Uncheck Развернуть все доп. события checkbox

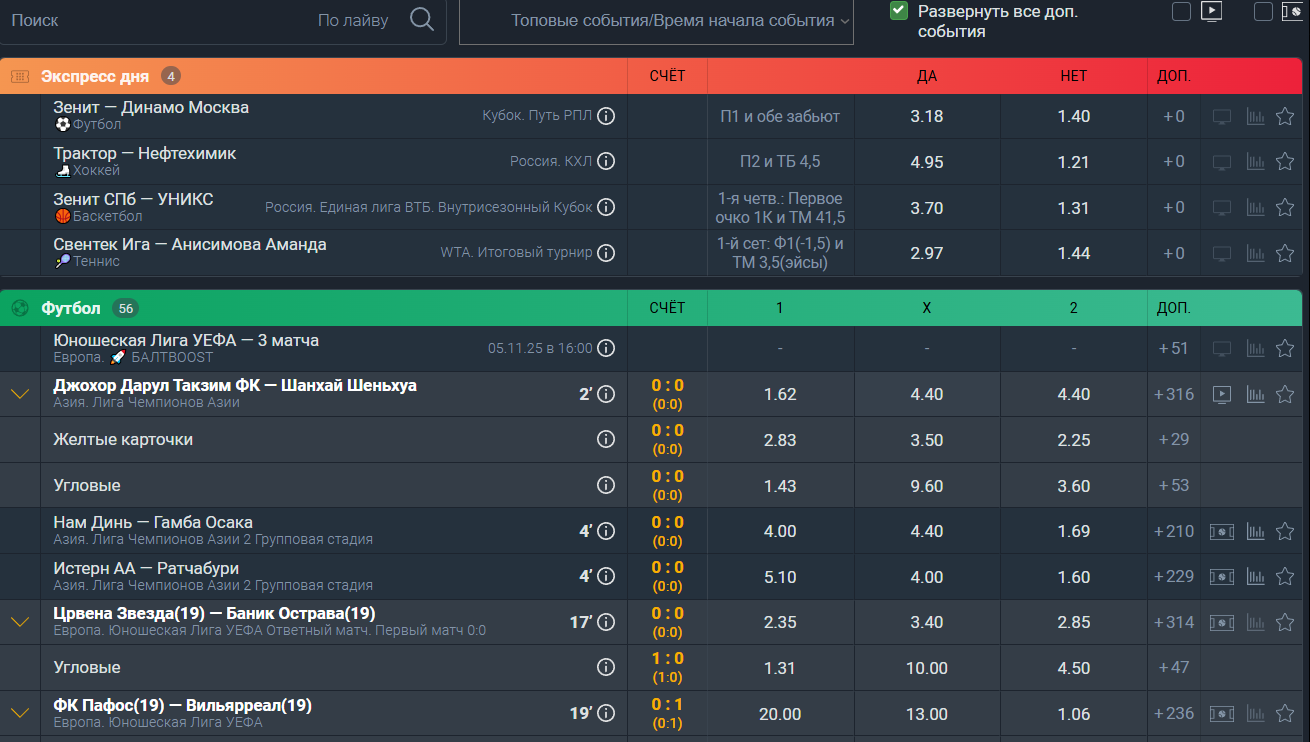tap(899, 11)
